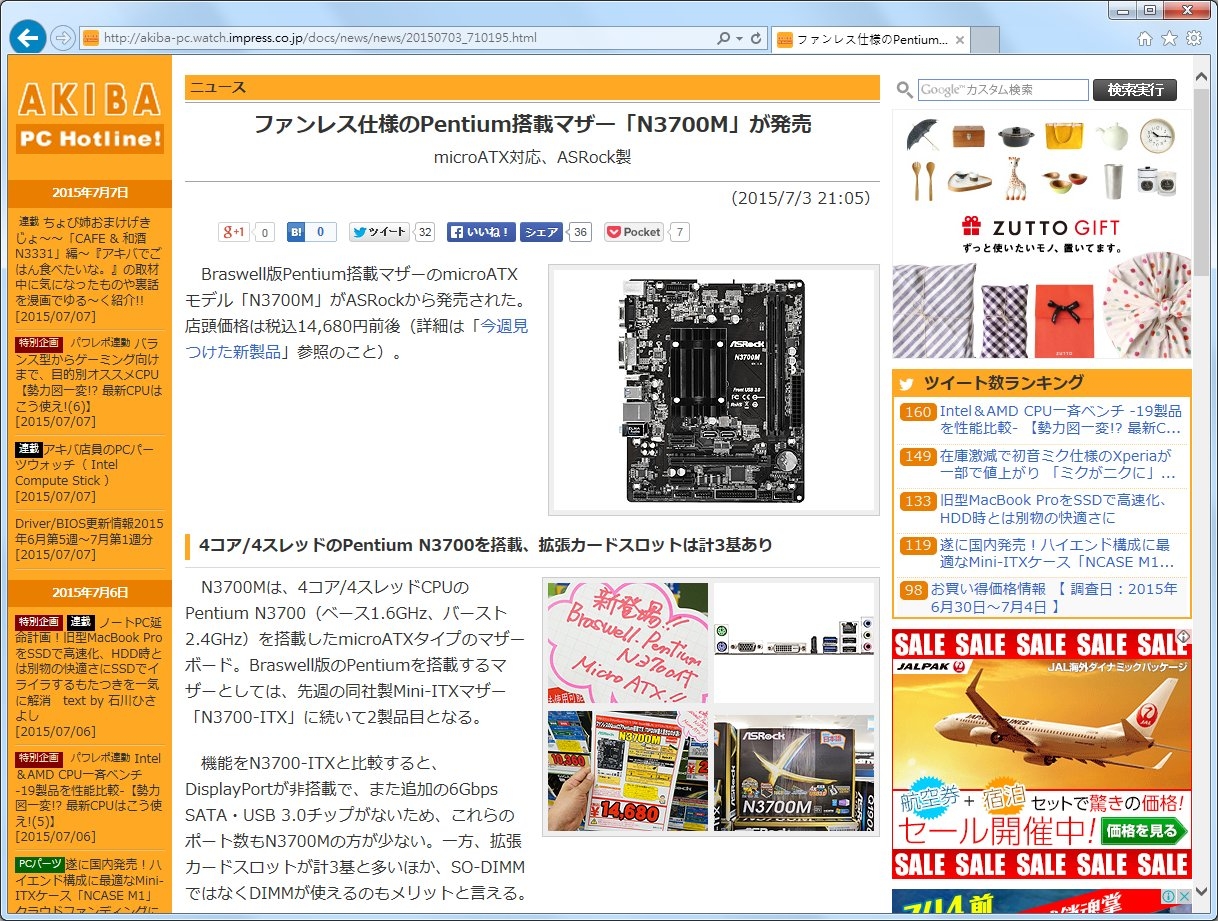1218x921 pixels.
Task: Click the AKIBA PC Hotline! logo
Action: 90,116
